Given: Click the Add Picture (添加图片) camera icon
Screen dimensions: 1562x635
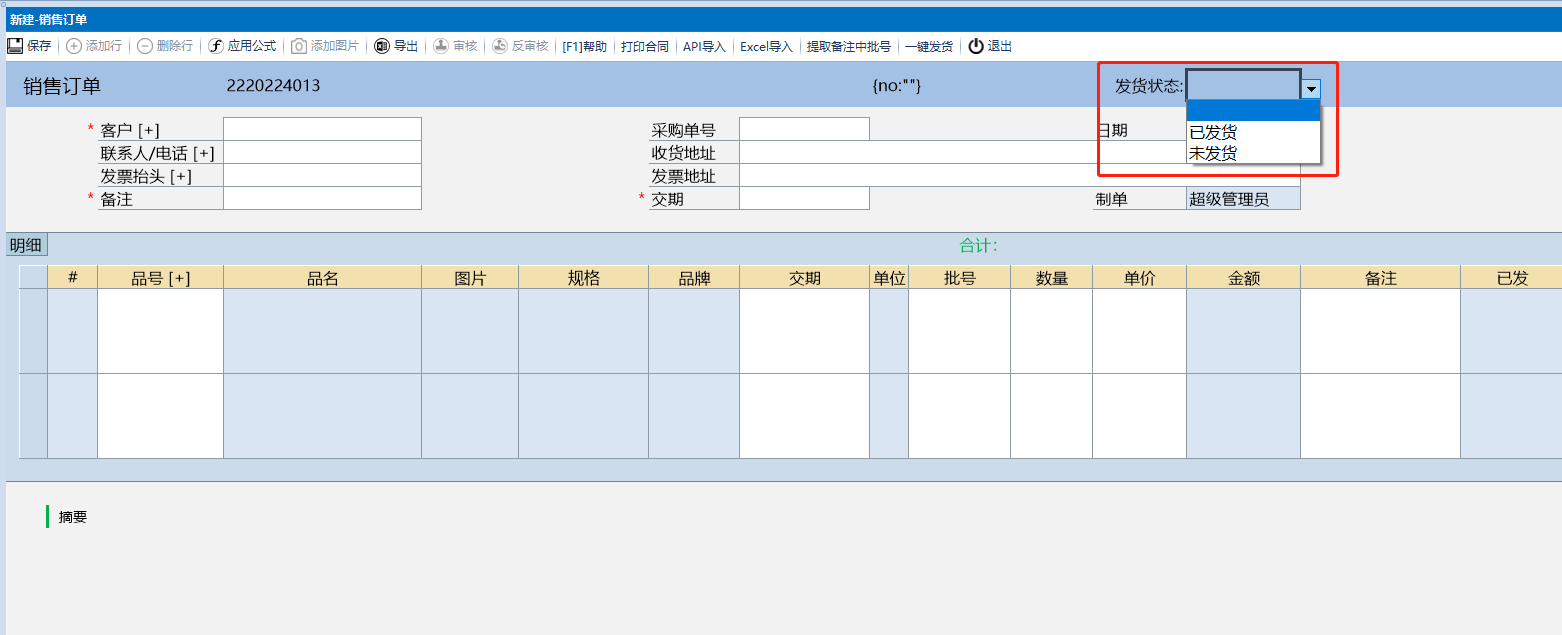Looking at the screenshot, I should 299,46.
